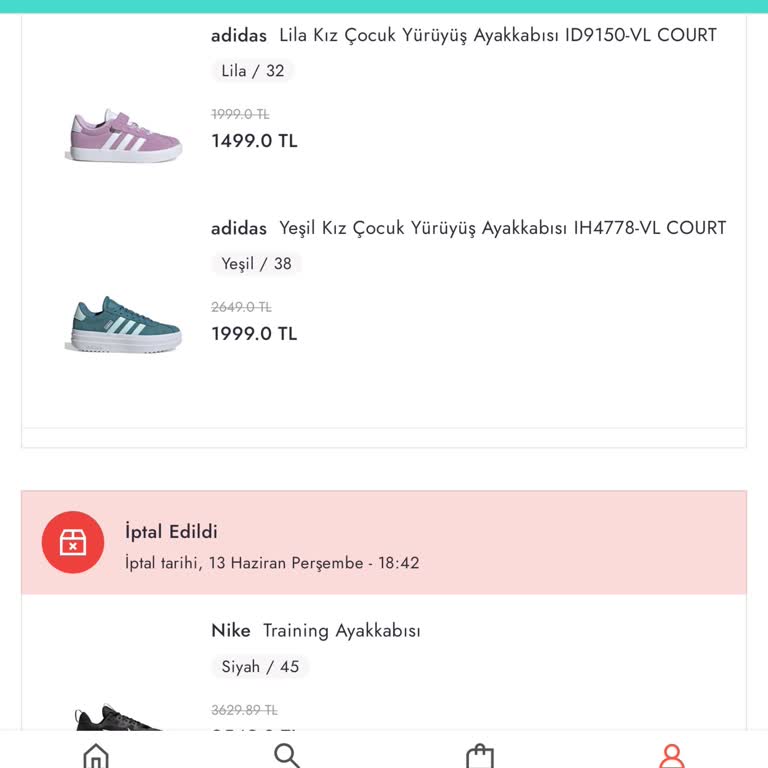Open the Nike Training Ayakkabısı product

(x=341, y=631)
